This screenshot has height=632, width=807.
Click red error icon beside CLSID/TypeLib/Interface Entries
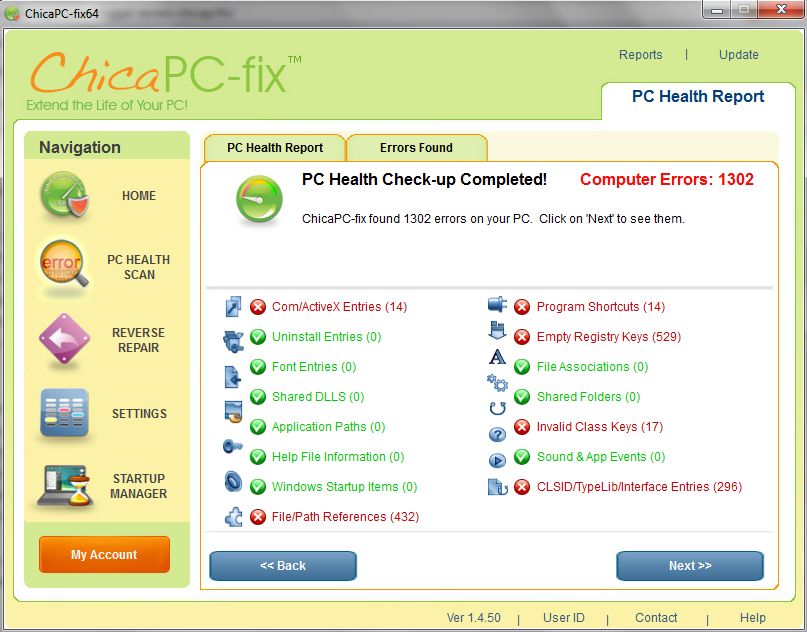522,487
